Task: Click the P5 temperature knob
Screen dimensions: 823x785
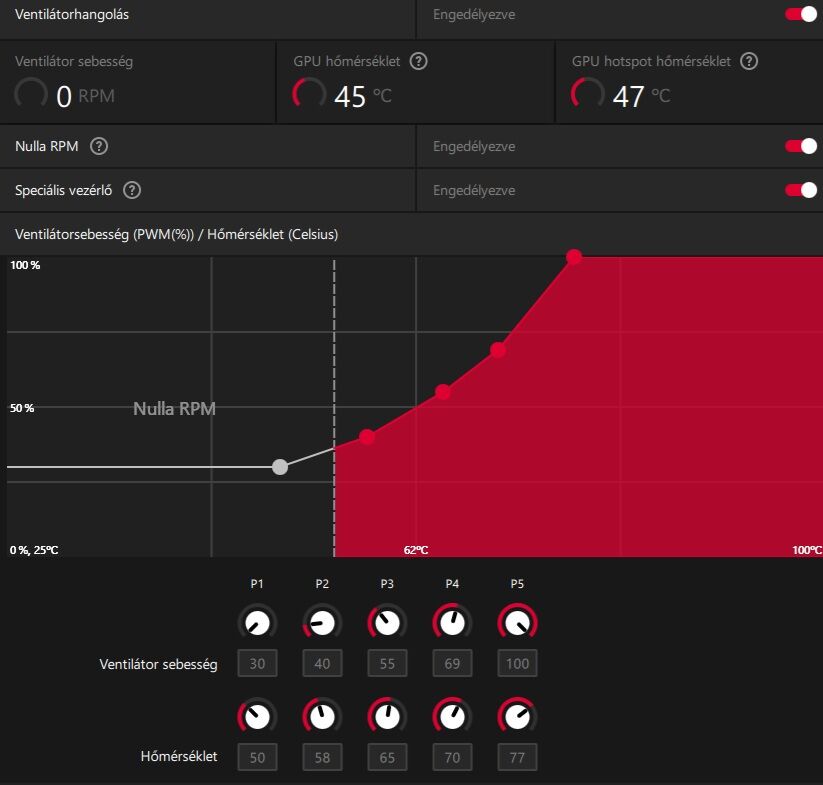Action: pos(518,716)
